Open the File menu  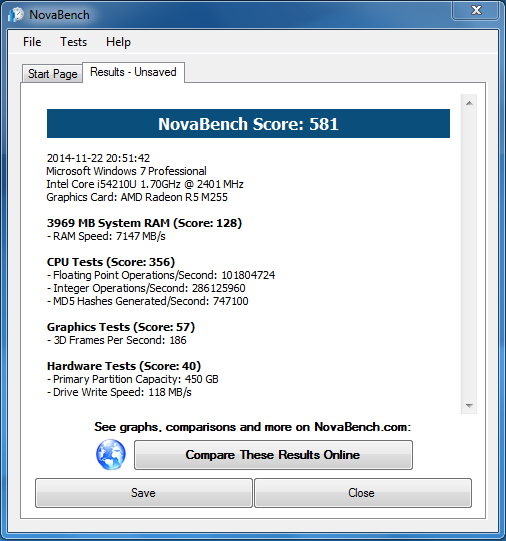[x=32, y=42]
